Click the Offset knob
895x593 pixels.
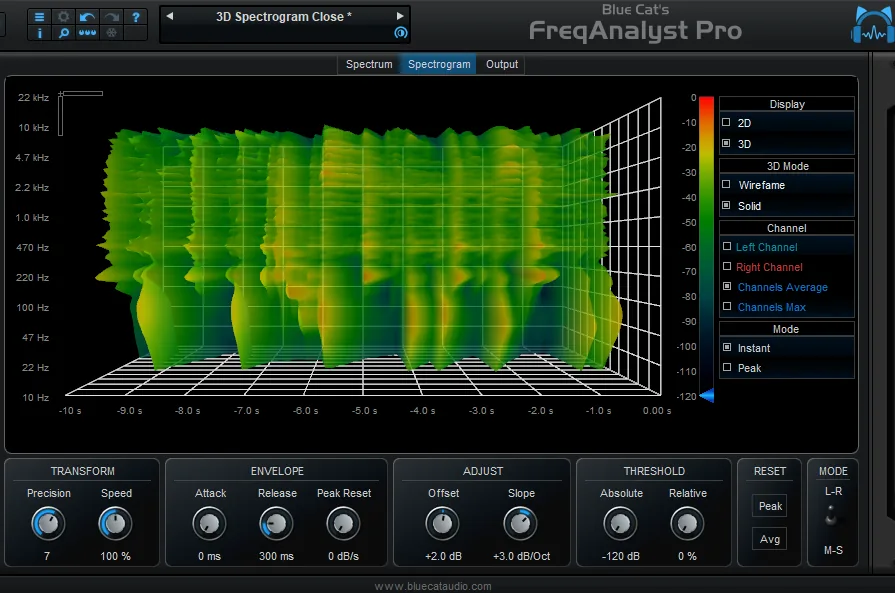(442, 524)
